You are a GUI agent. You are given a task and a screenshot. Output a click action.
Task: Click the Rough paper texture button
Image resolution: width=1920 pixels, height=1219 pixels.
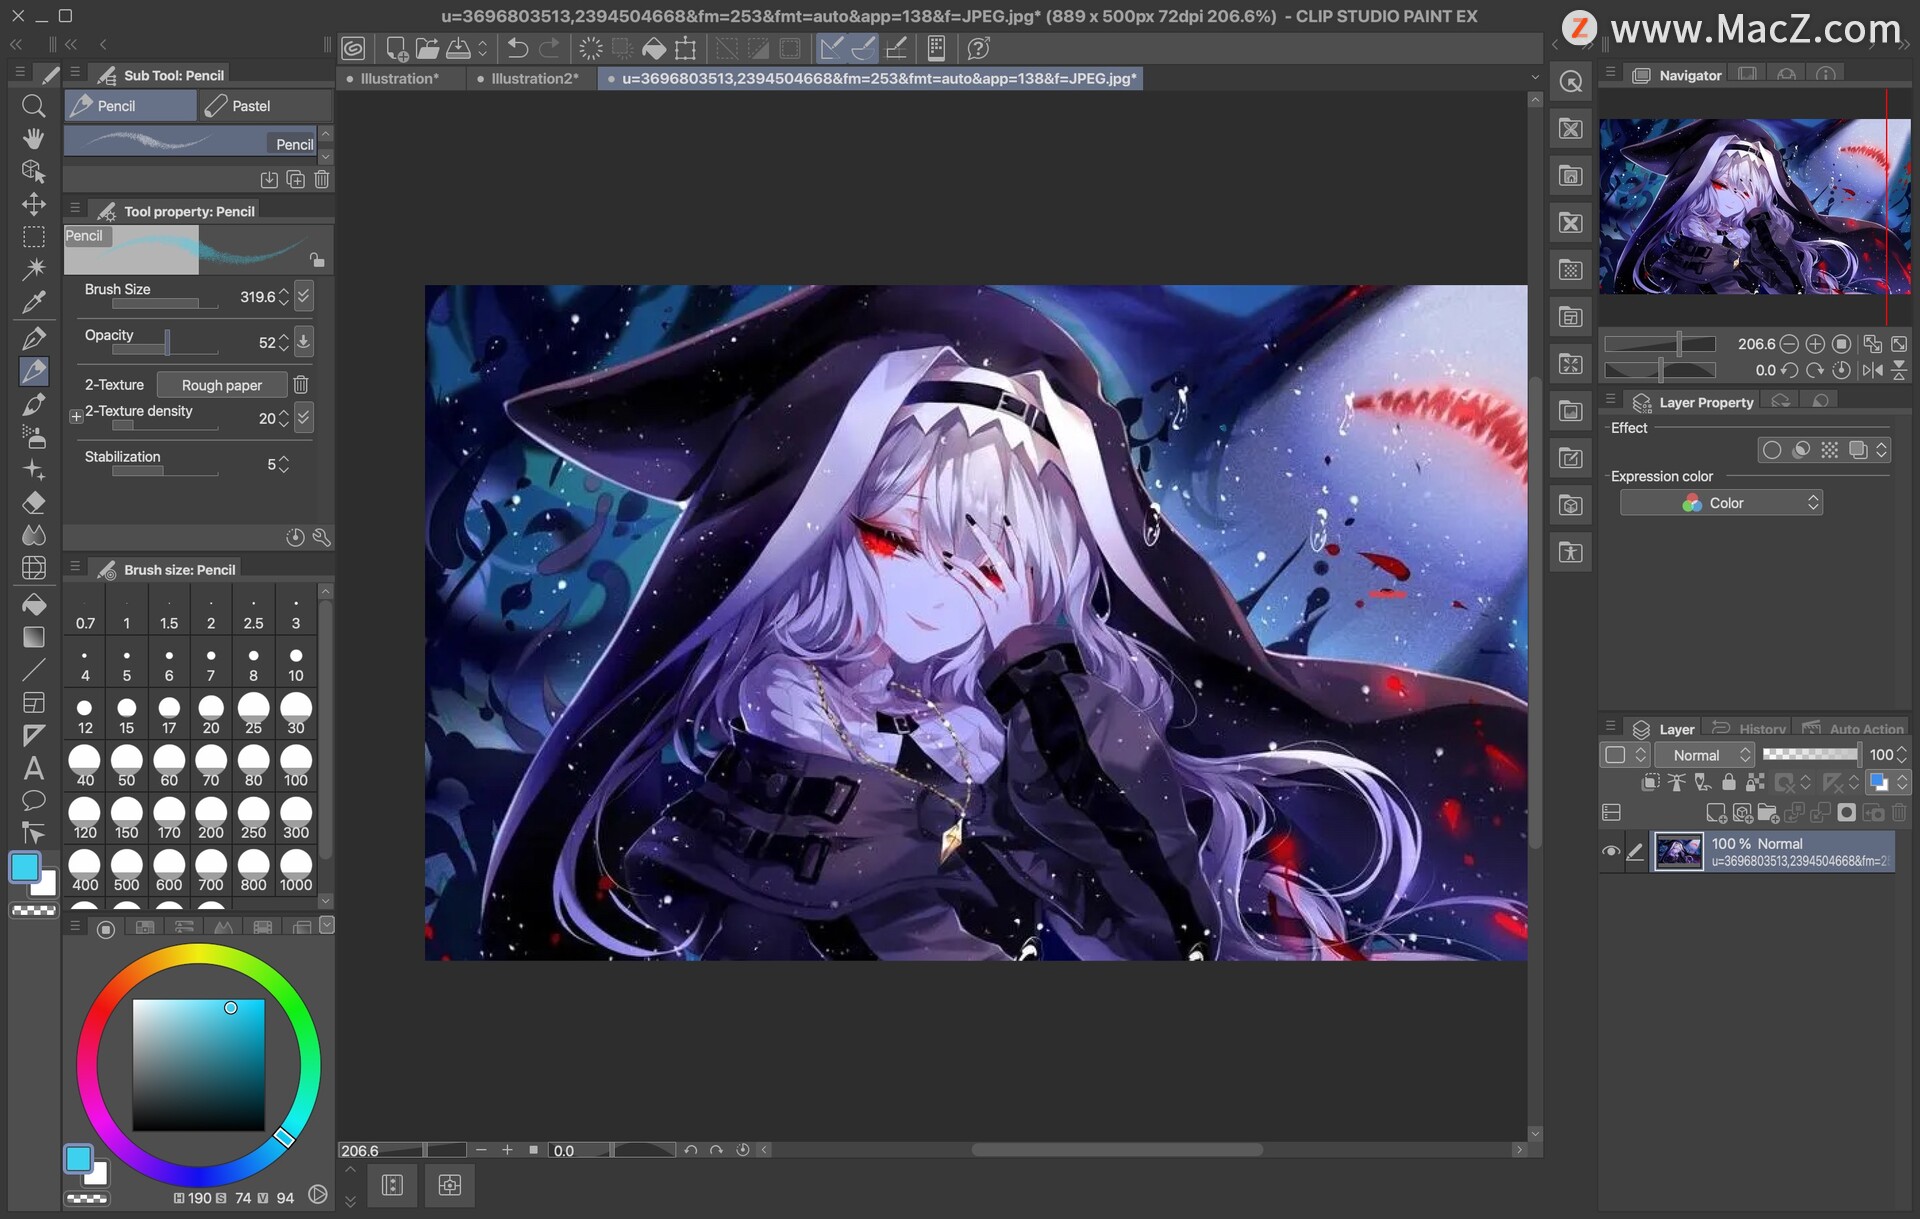pyautogui.click(x=221, y=385)
